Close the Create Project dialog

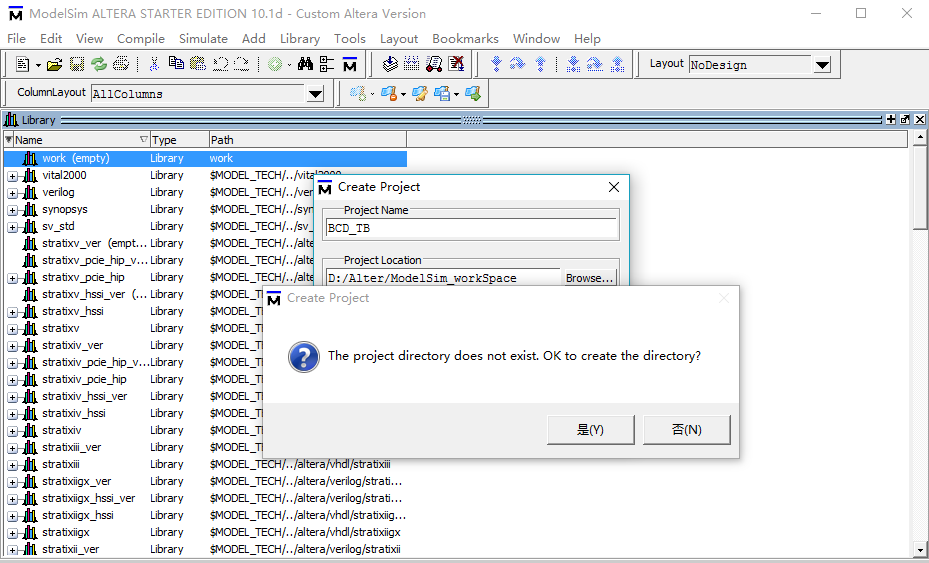(x=614, y=187)
